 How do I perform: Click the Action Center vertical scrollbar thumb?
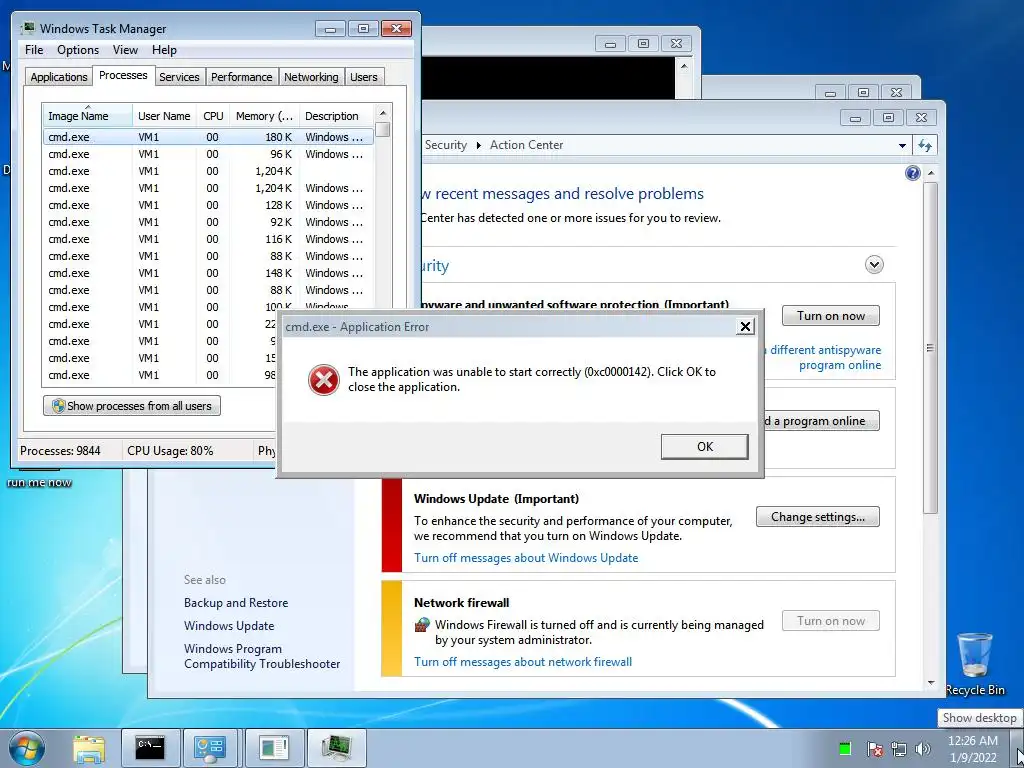click(931, 348)
